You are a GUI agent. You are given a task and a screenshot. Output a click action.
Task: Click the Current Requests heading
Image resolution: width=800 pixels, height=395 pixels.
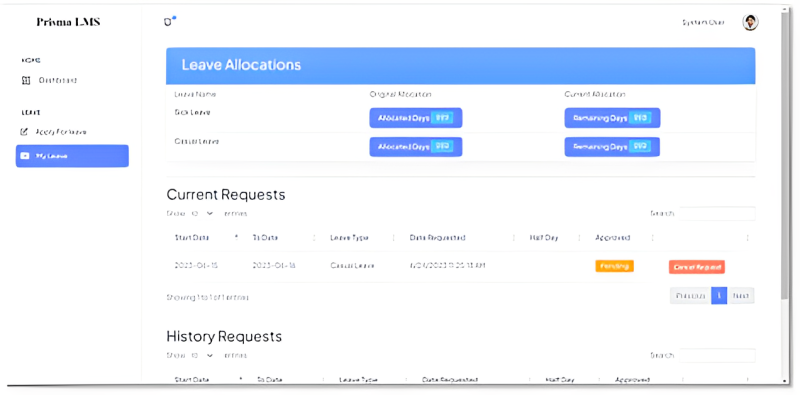tap(226, 194)
